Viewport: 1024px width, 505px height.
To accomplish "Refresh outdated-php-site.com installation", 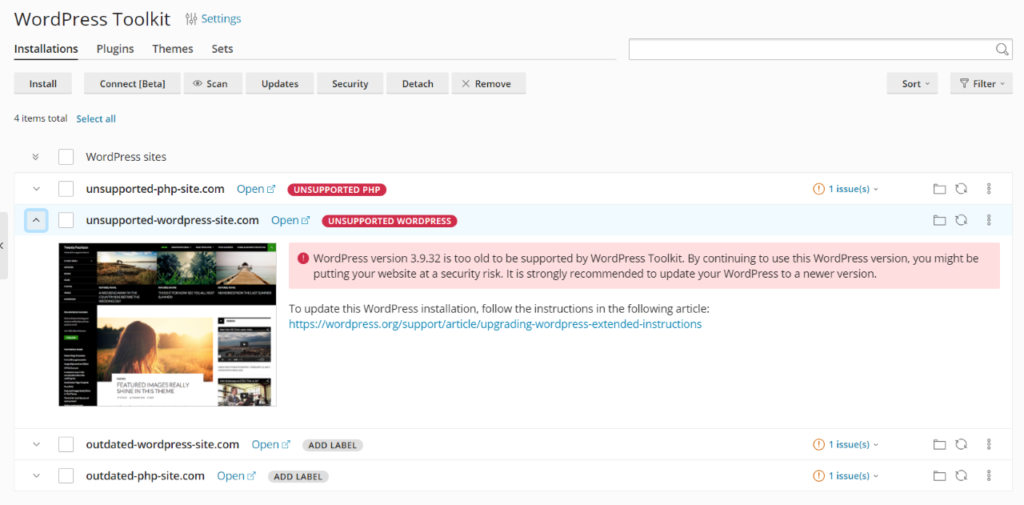I will [961, 476].
